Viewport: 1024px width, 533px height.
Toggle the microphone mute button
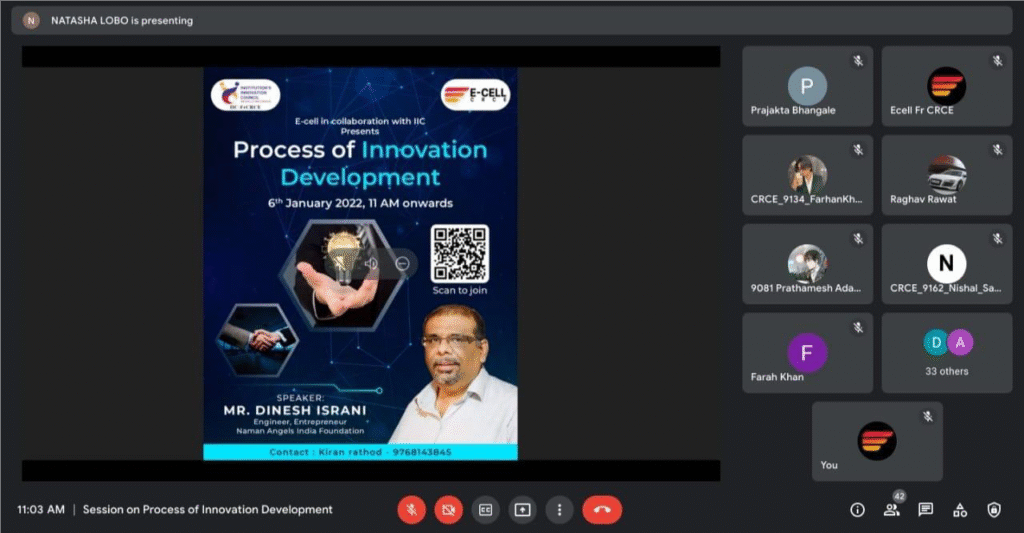[411, 510]
